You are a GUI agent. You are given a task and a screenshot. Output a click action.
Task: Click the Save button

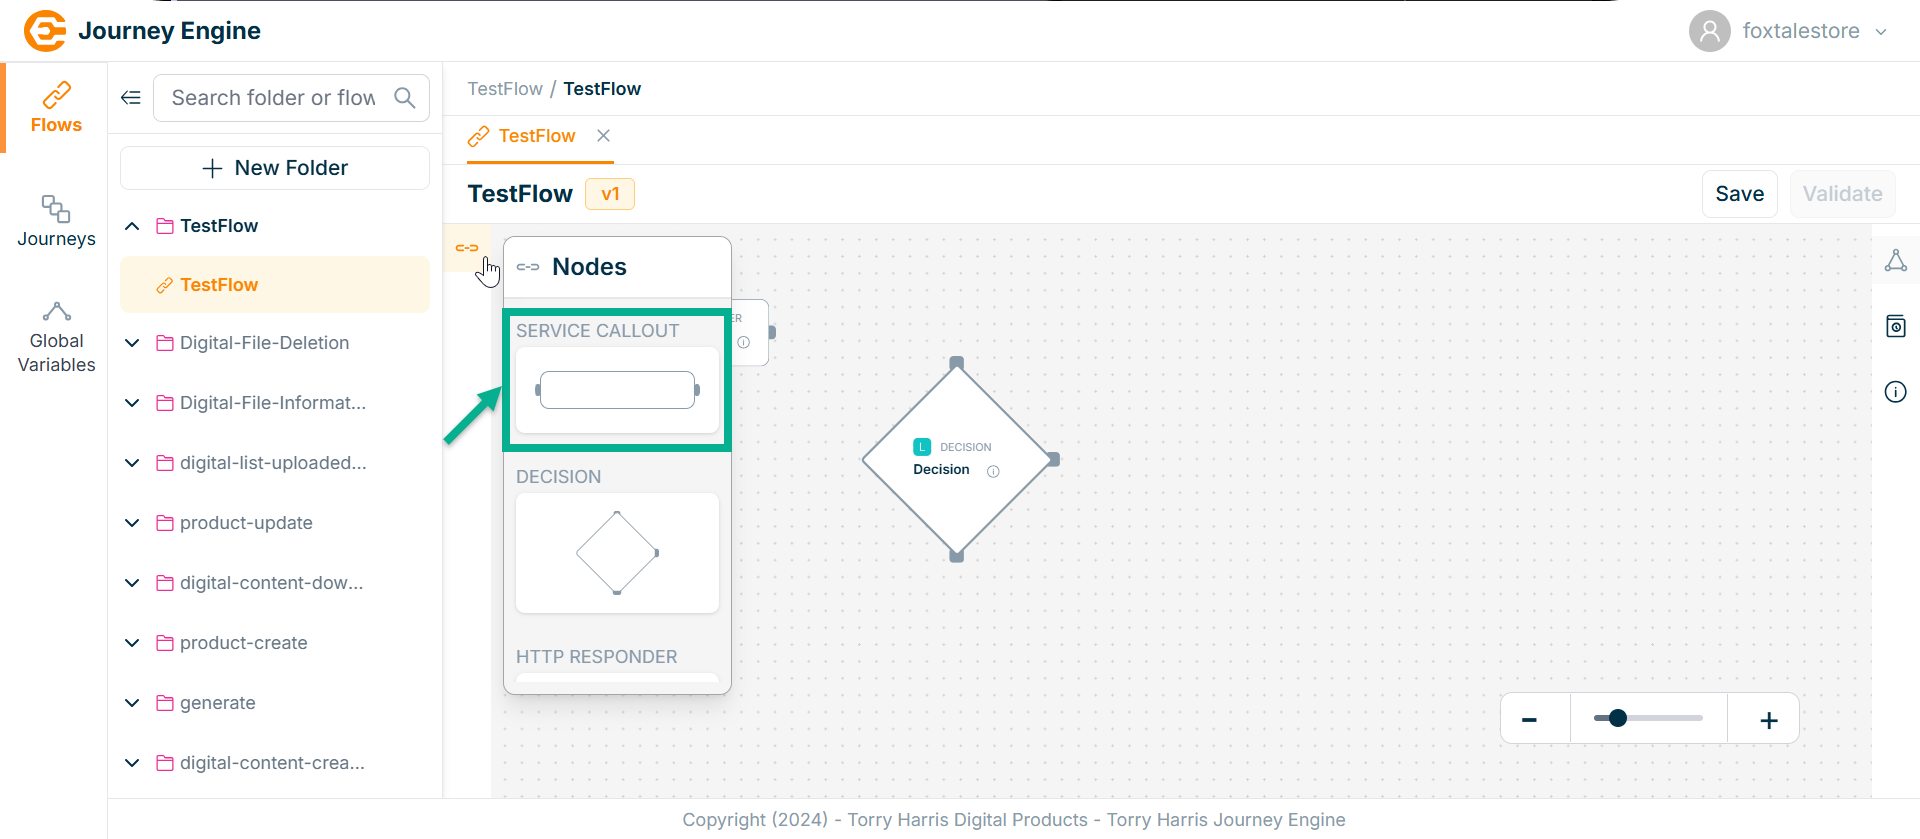coord(1739,194)
